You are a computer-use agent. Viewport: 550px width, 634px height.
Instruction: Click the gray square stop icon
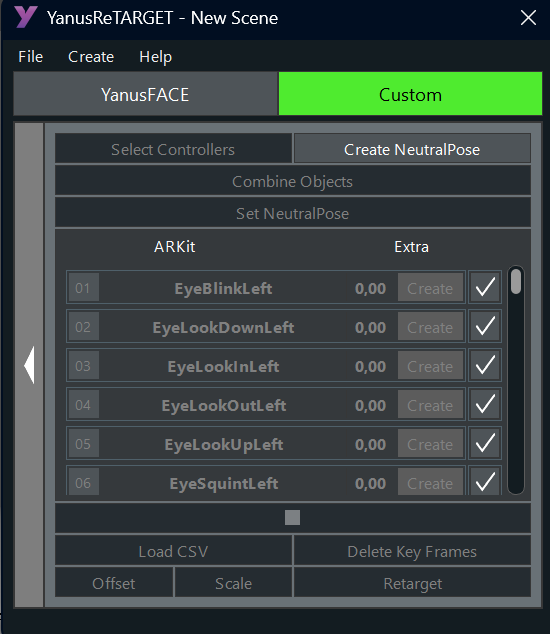click(x=292, y=517)
